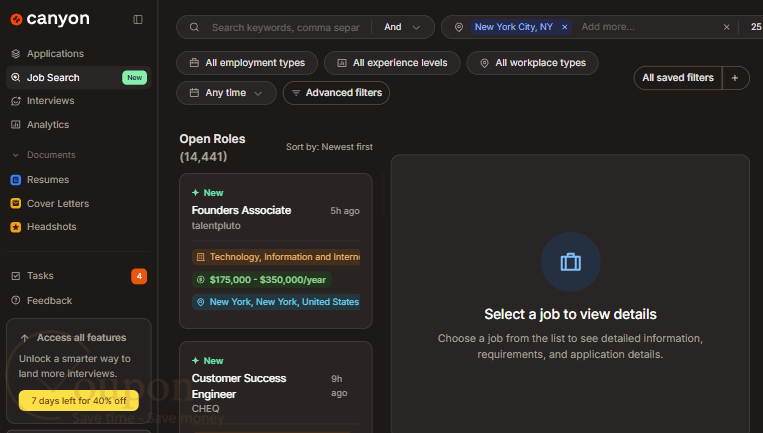763x433 pixels.
Task: Click the 9h ago timestamp
Action: (339, 386)
